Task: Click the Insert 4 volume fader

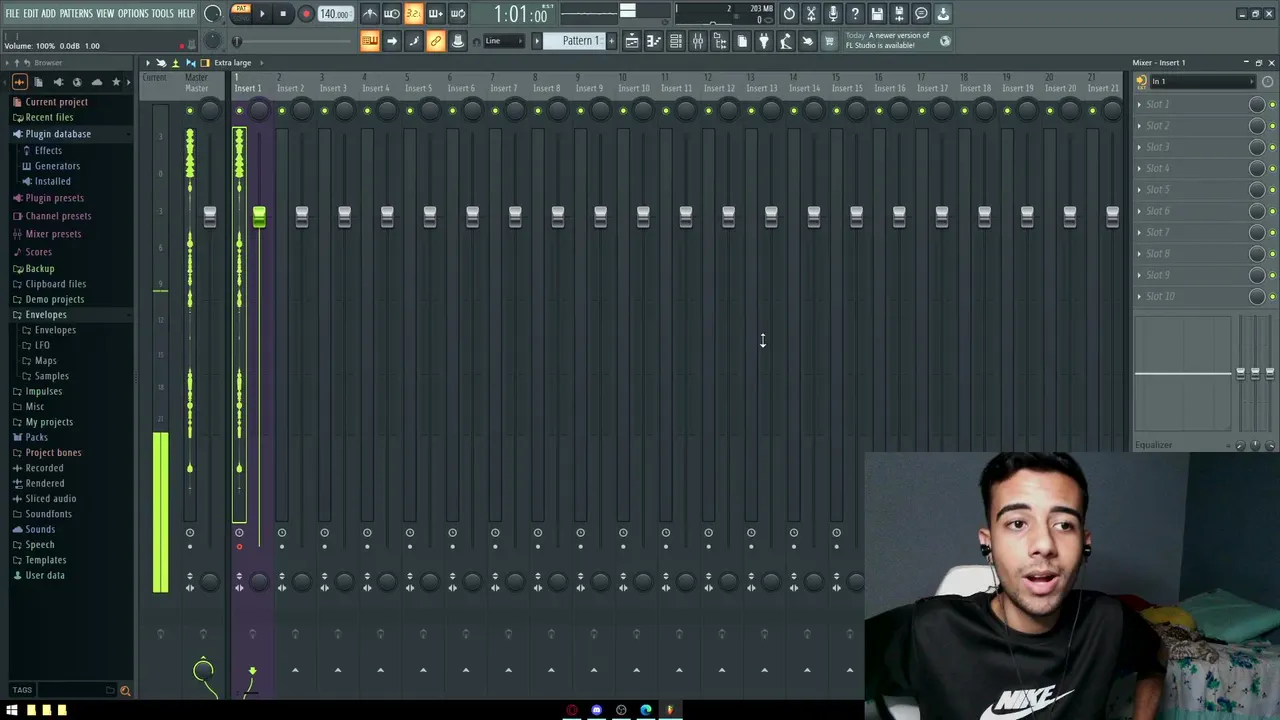Action: pos(387,216)
